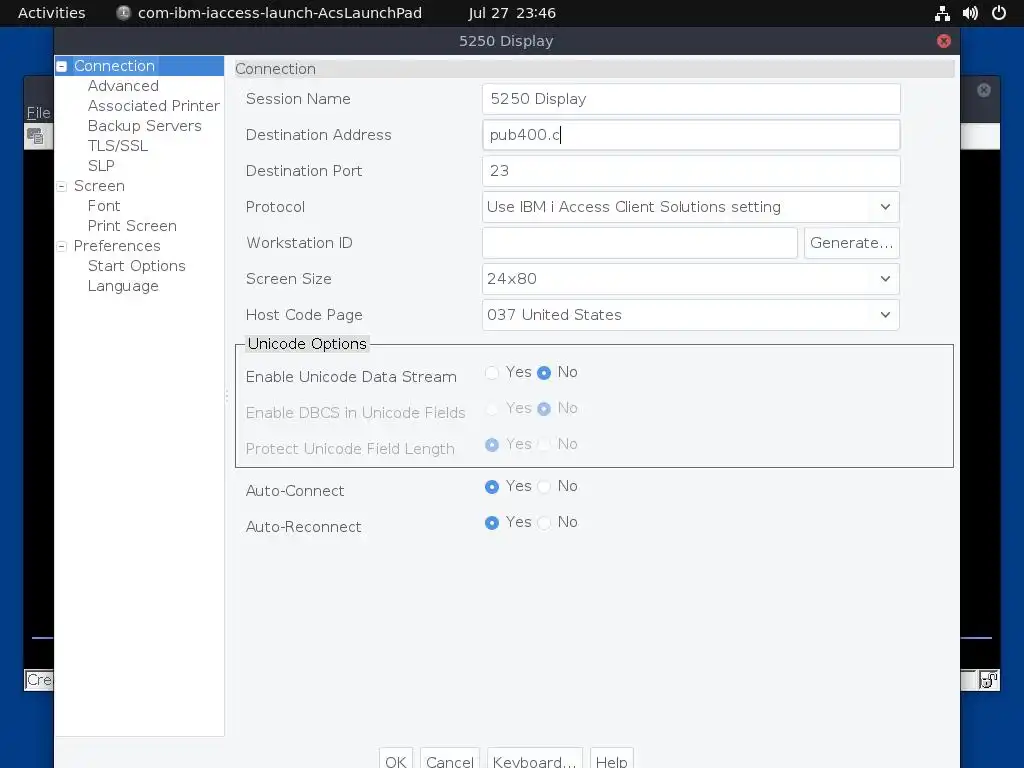Open Activities overview
The image size is (1024, 768).
pos(52,13)
